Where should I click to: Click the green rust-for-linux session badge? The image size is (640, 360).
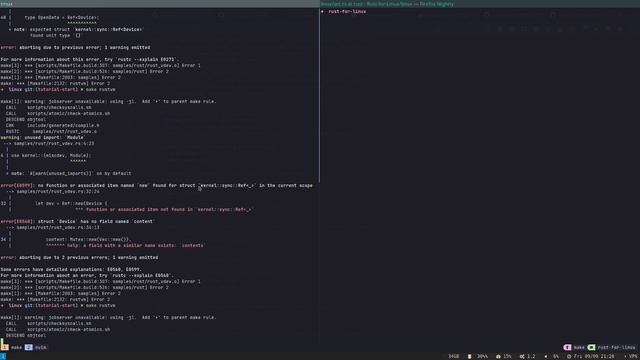pyautogui.click(x=611, y=347)
